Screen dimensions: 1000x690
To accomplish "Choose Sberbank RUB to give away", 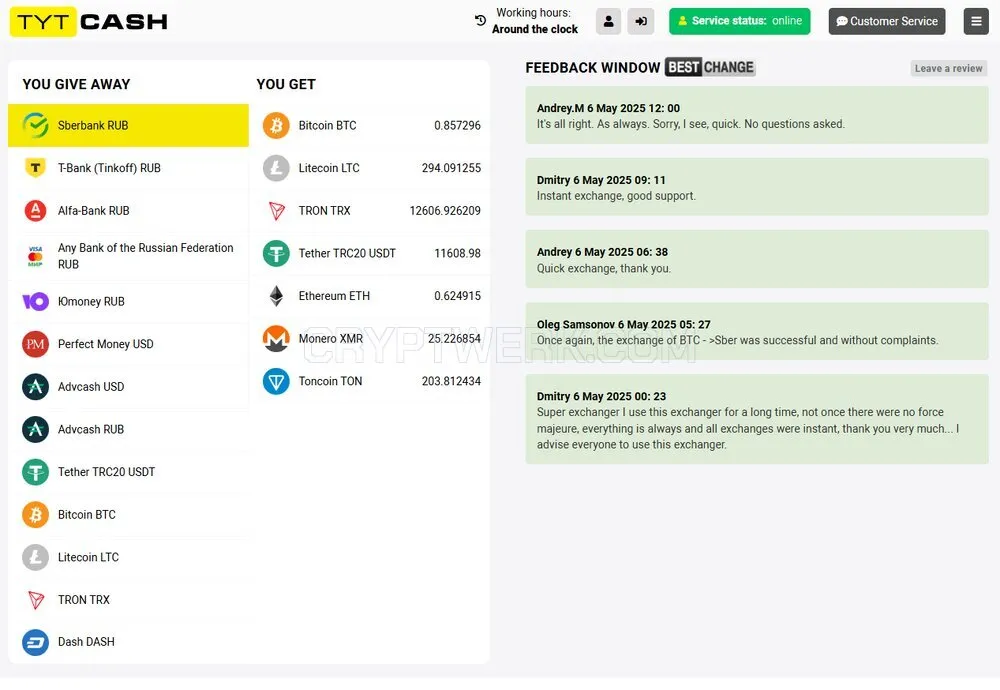I will tap(128, 126).
